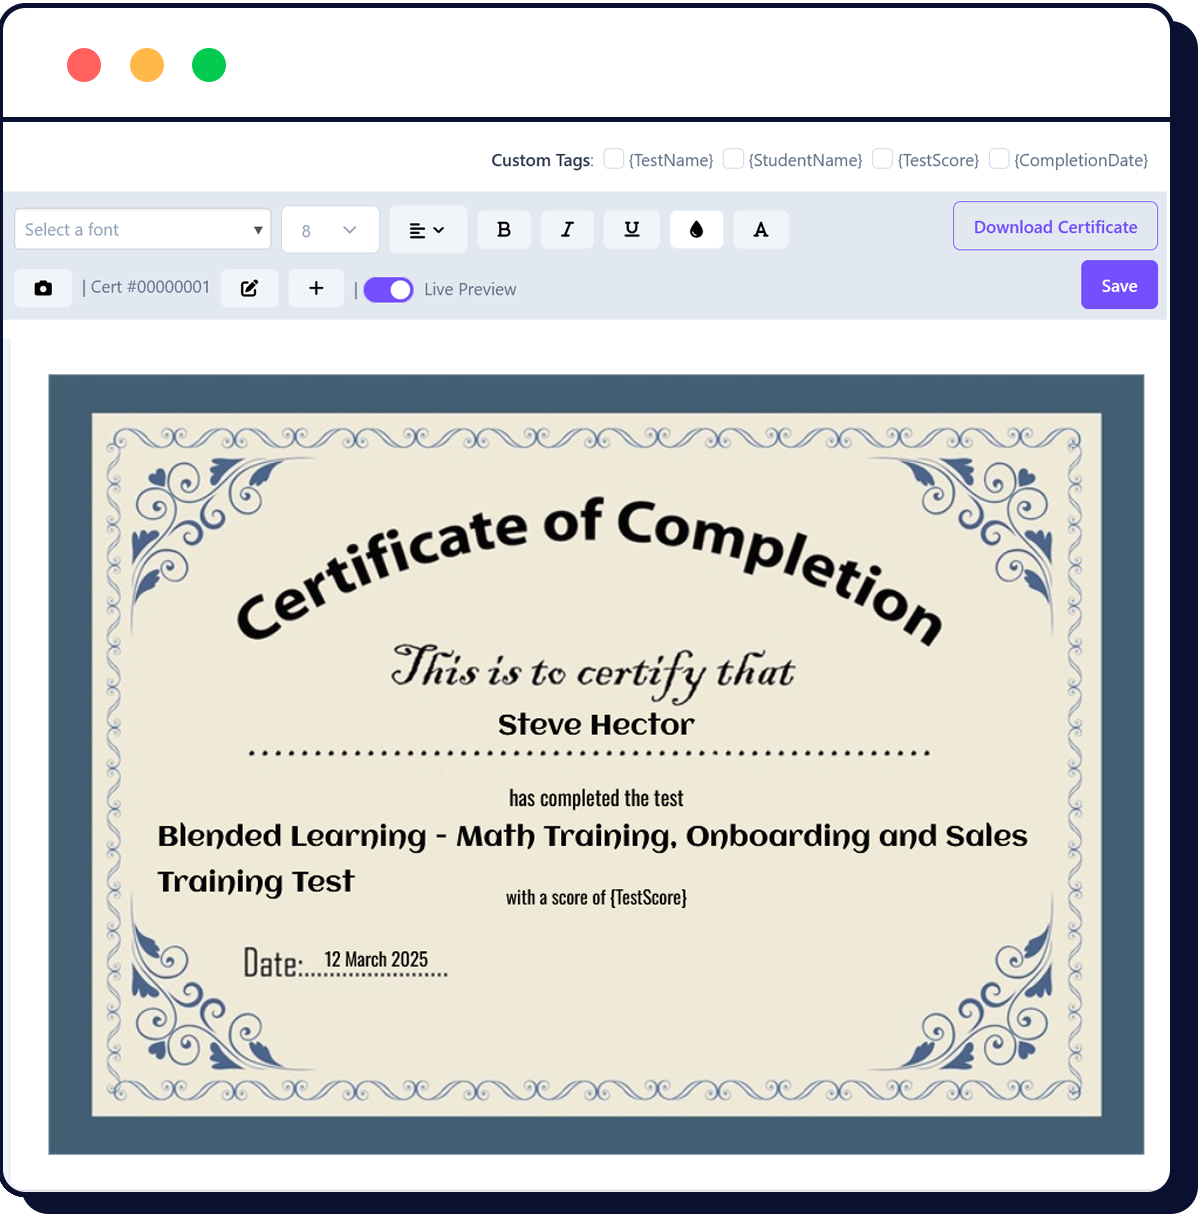This screenshot has height=1216, width=1200.
Task: Click the font color 'A' icon
Action: tap(761, 230)
